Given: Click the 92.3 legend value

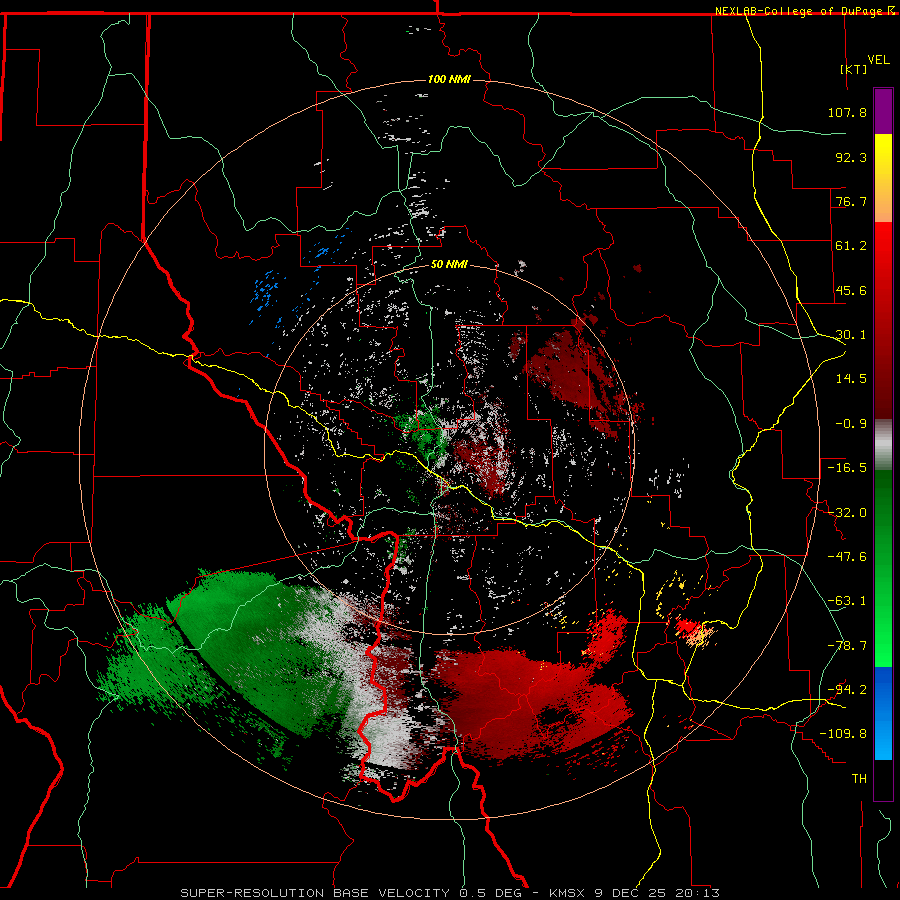Looking at the screenshot, I should coord(851,157).
